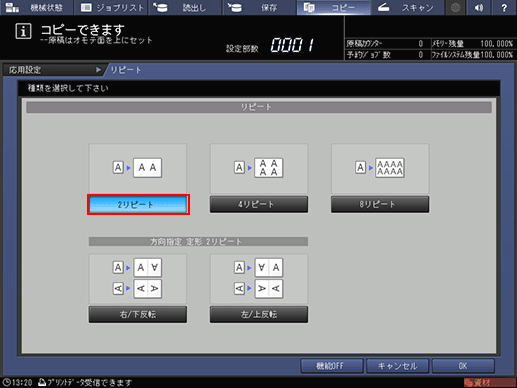Image resolution: width=517 pixels, height=388 pixels.
Task: Open the ジョブリスト job list tab
Action: [111, 7]
